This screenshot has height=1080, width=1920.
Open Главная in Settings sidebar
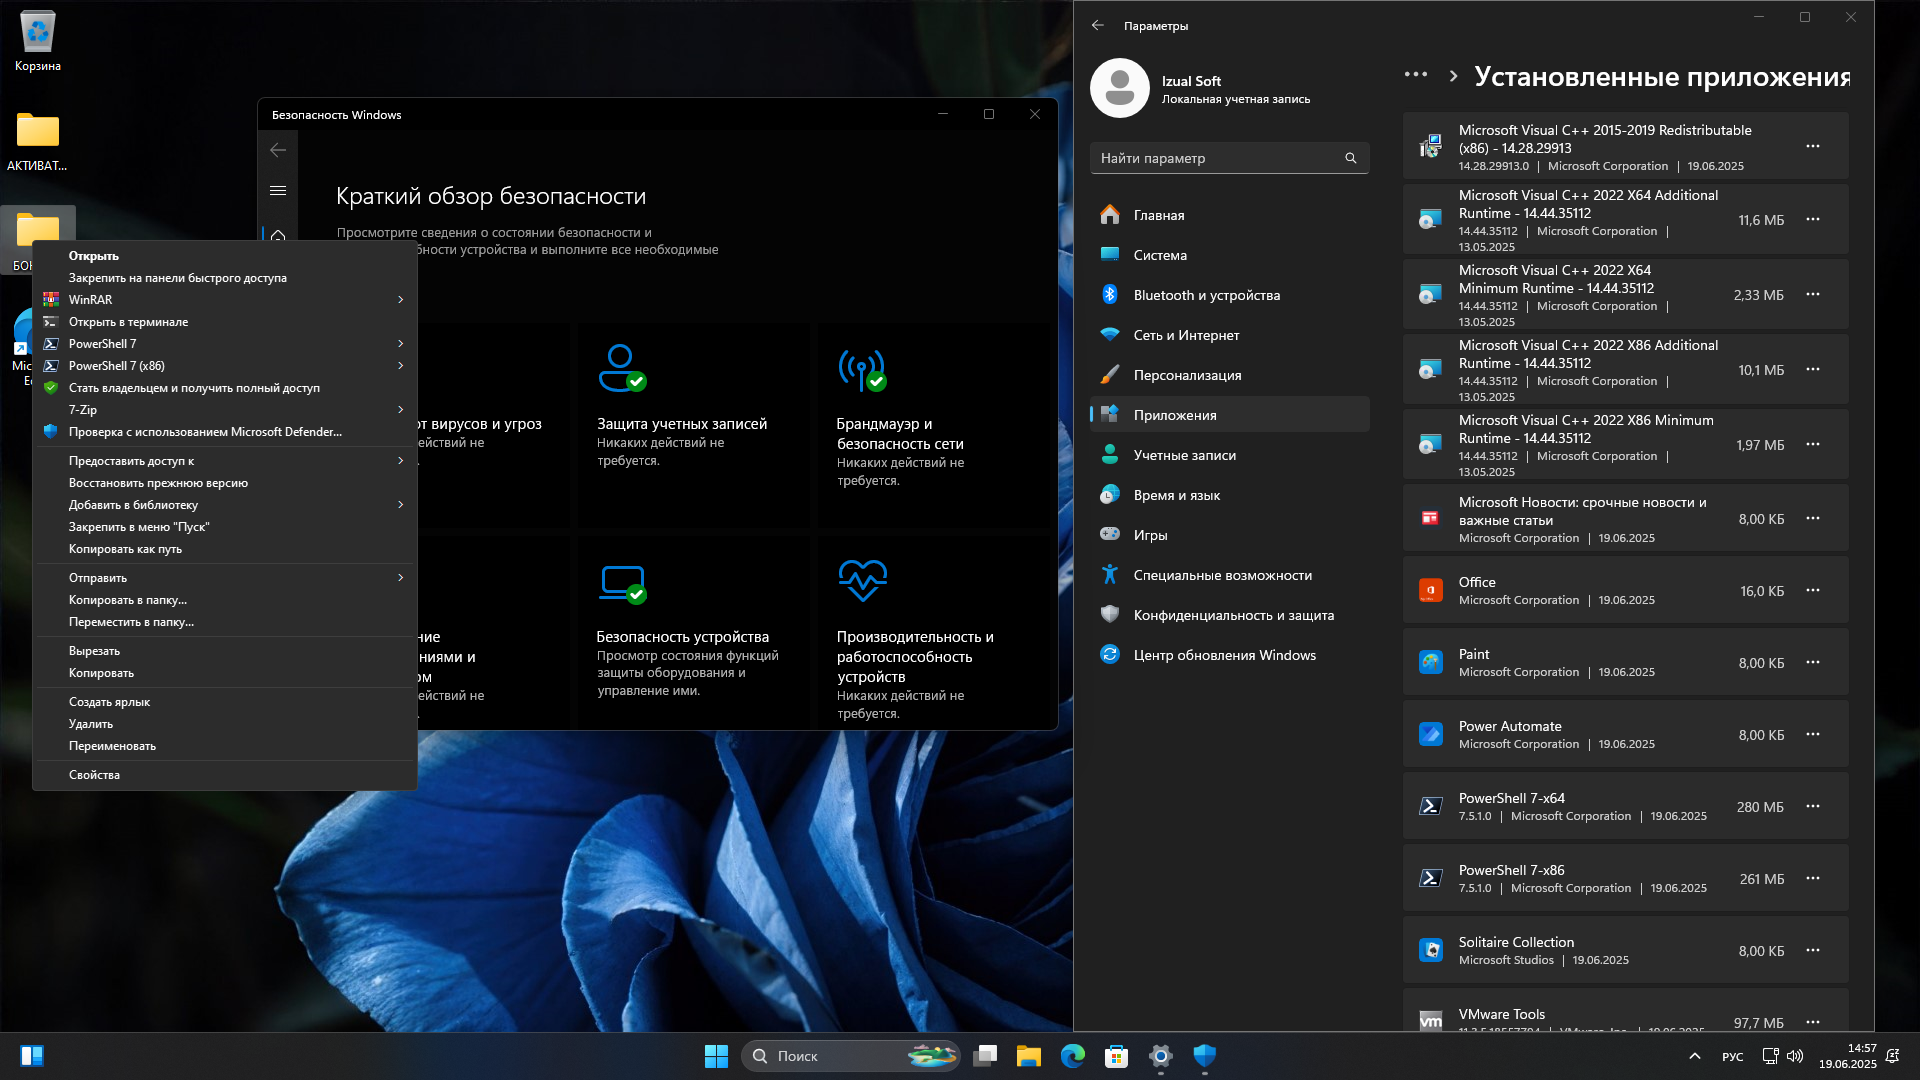1229,215
